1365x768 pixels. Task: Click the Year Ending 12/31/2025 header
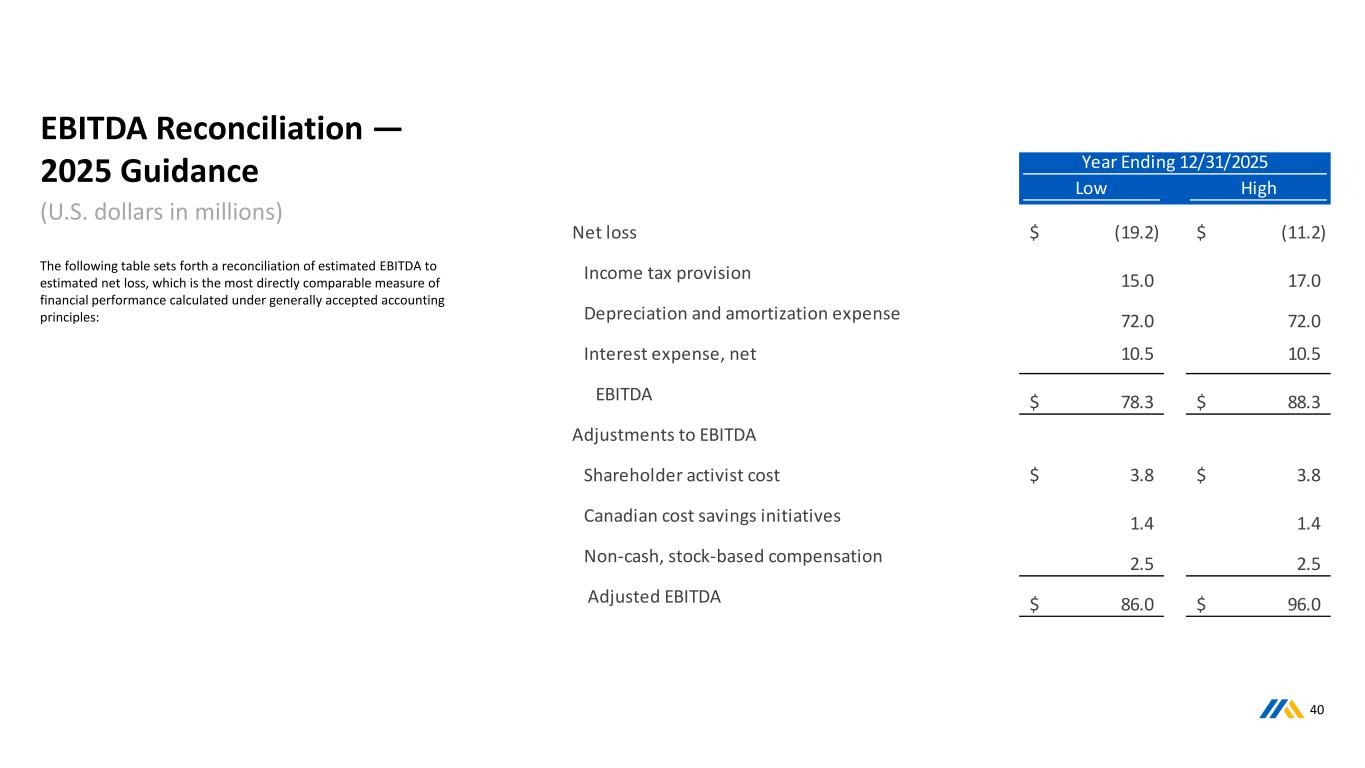click(x=1174, y=163)
